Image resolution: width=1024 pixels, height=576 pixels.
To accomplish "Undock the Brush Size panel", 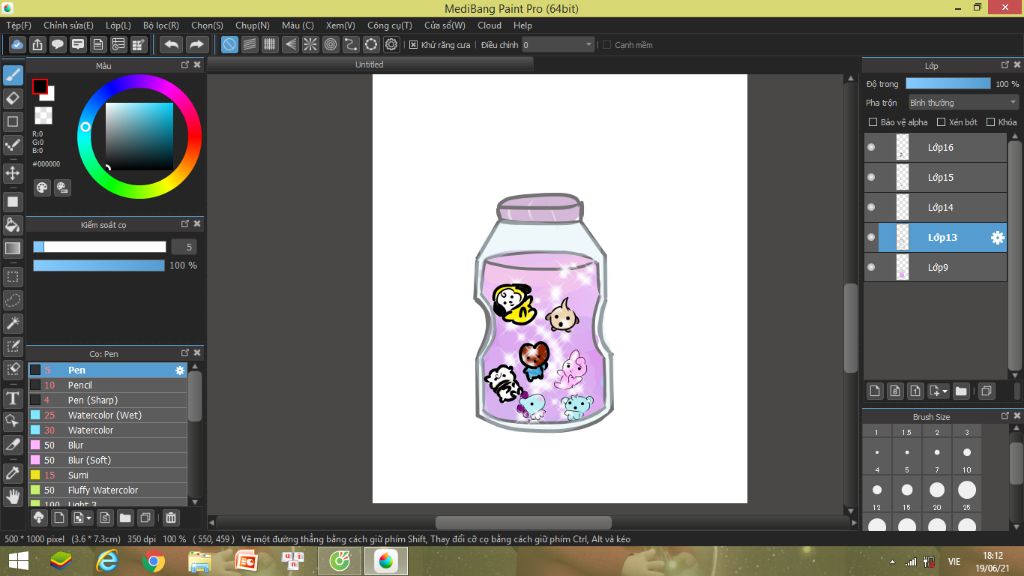I will coord(1004,416).
